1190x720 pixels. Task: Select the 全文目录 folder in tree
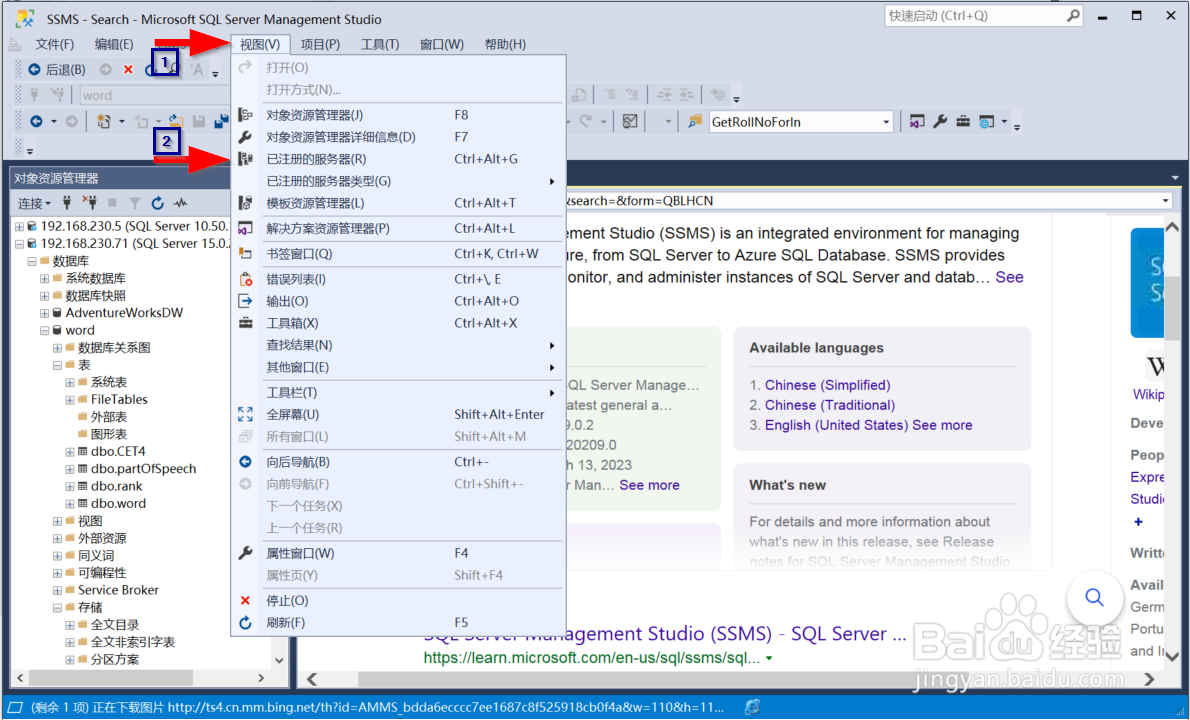point(115,625)
